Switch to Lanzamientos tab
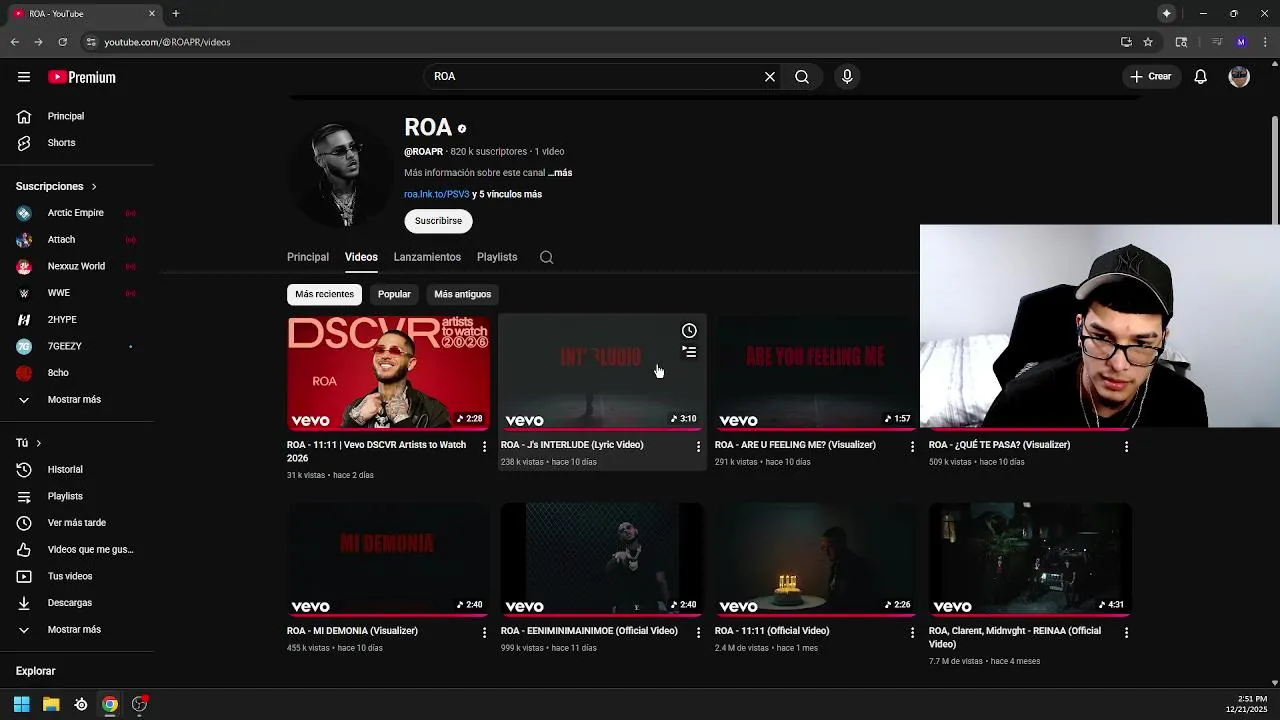Screen dimensions: 1280x720 click(x=427, y=257)
